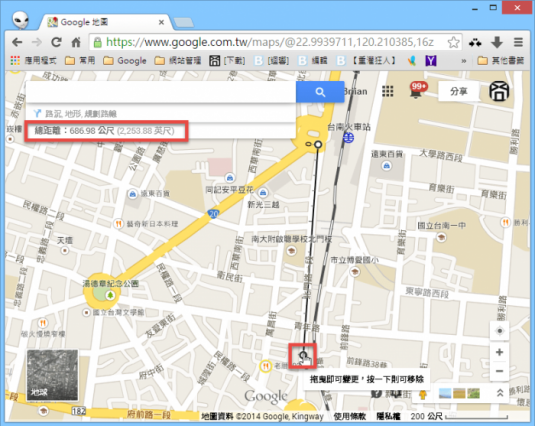Zoom in the map with plus
The width and height of the screenshot is (535, 426).
click(x=500, y=352)
